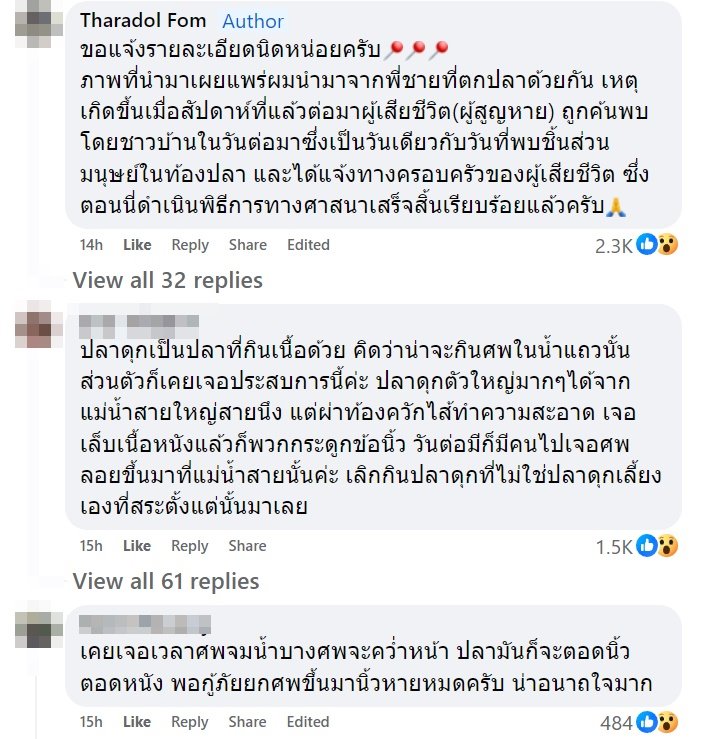The height and width of the screenshot is (739, 710).
Task: Share the comment with 1.5K reactions
Action: click(x=247, y=546)
